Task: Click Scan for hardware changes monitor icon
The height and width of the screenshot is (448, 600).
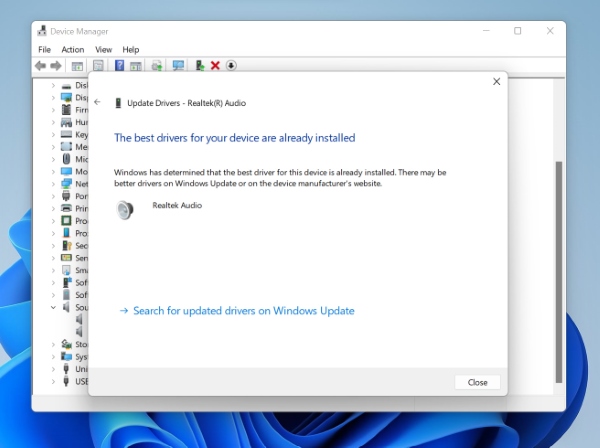Action: 178,66
